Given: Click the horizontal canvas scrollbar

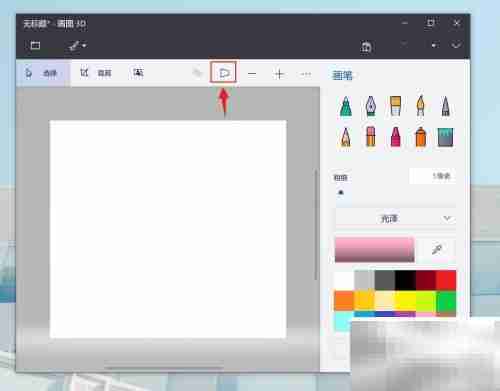Looking at the screenshot, I should pyautogui.click(x=163, y=368).
